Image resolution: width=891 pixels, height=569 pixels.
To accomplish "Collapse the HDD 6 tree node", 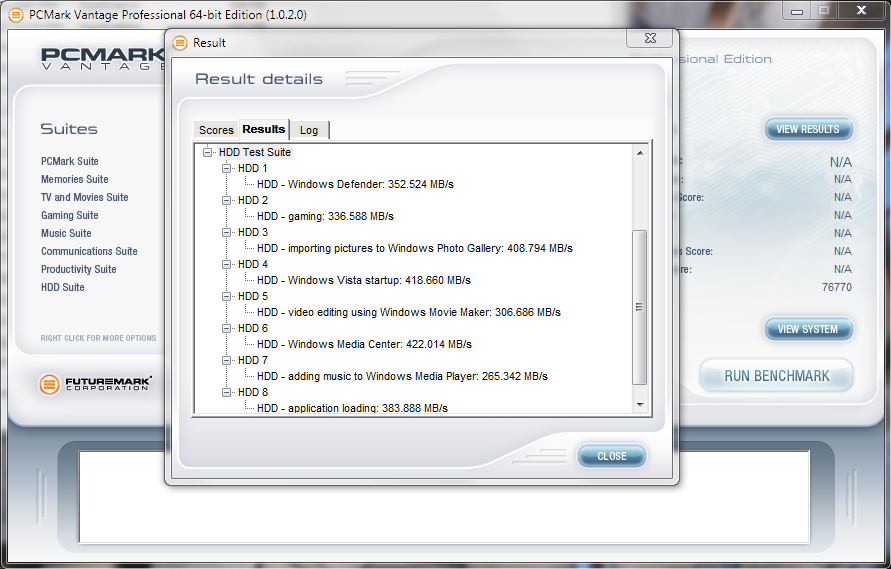I will (x=227, y=329).
